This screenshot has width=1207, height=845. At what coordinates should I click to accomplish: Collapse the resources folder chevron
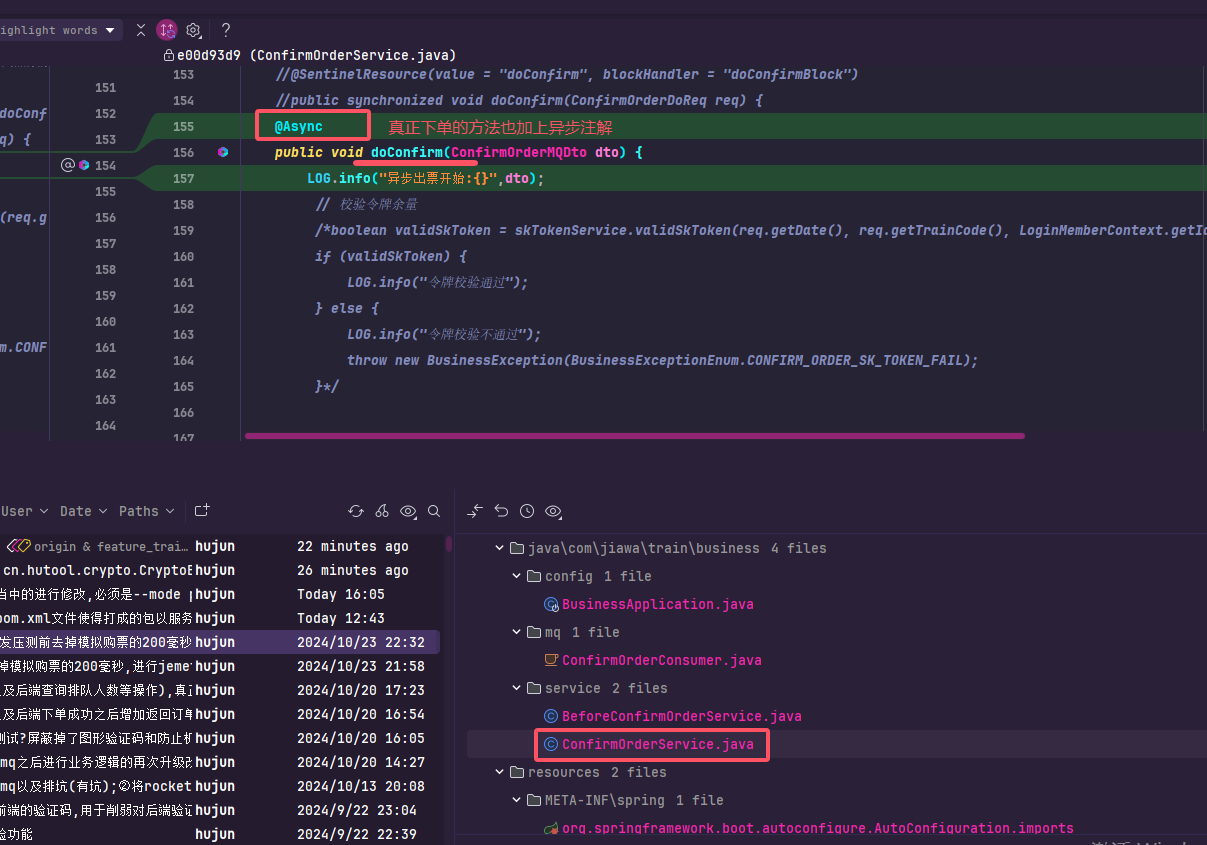click(x=500, y=772)
